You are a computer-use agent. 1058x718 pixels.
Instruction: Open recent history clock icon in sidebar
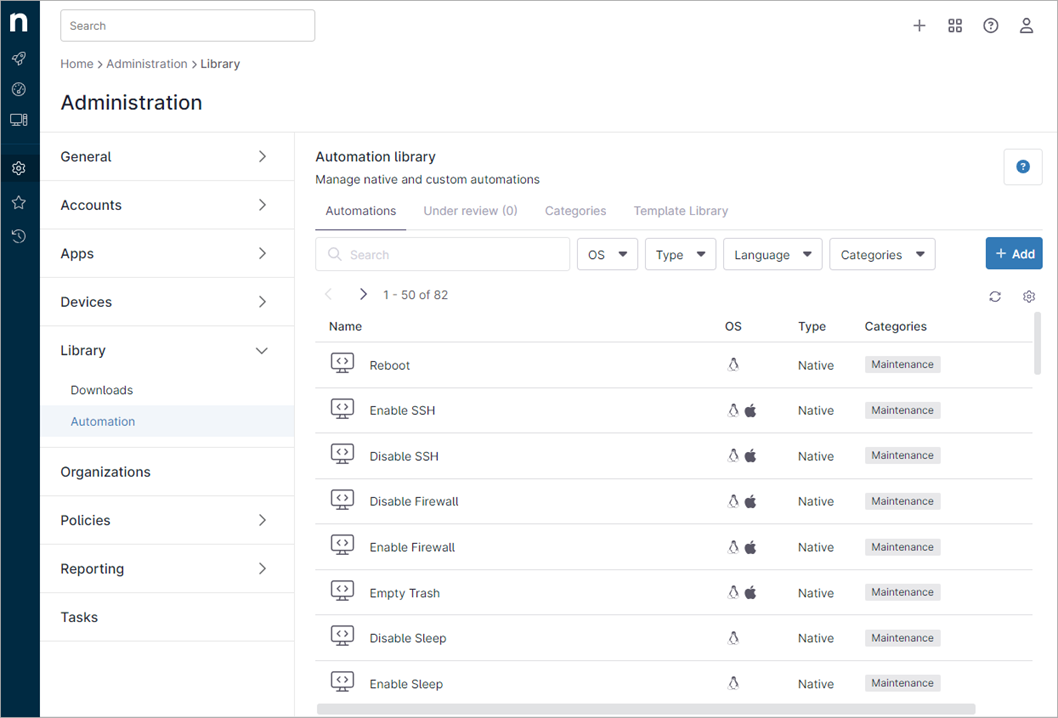pyautogui.click(x=18, y=236)
